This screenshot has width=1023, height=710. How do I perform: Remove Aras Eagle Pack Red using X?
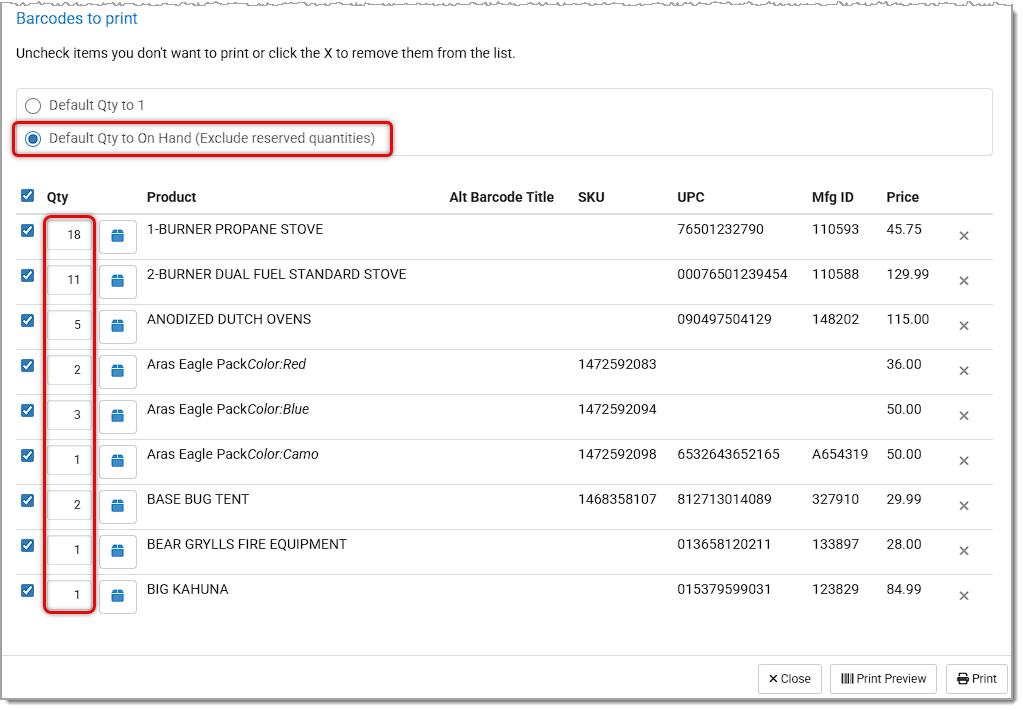click(964, 371)
